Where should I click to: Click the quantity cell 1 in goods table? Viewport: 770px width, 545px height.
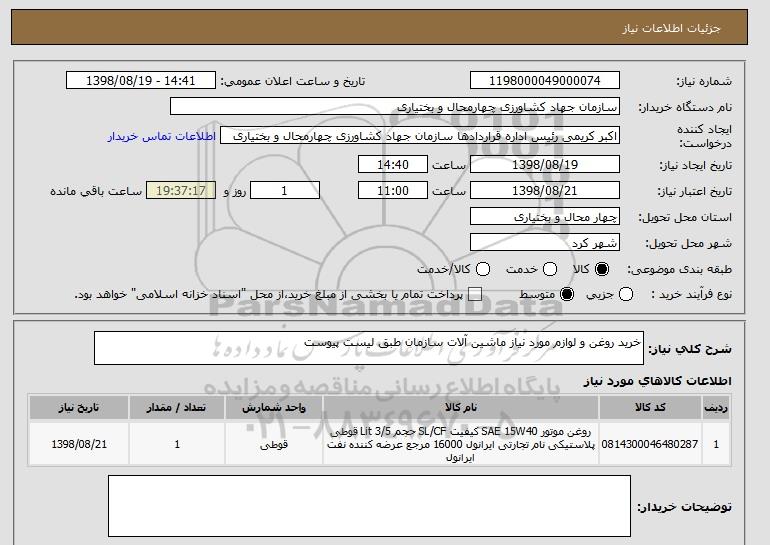click(177, 444)
